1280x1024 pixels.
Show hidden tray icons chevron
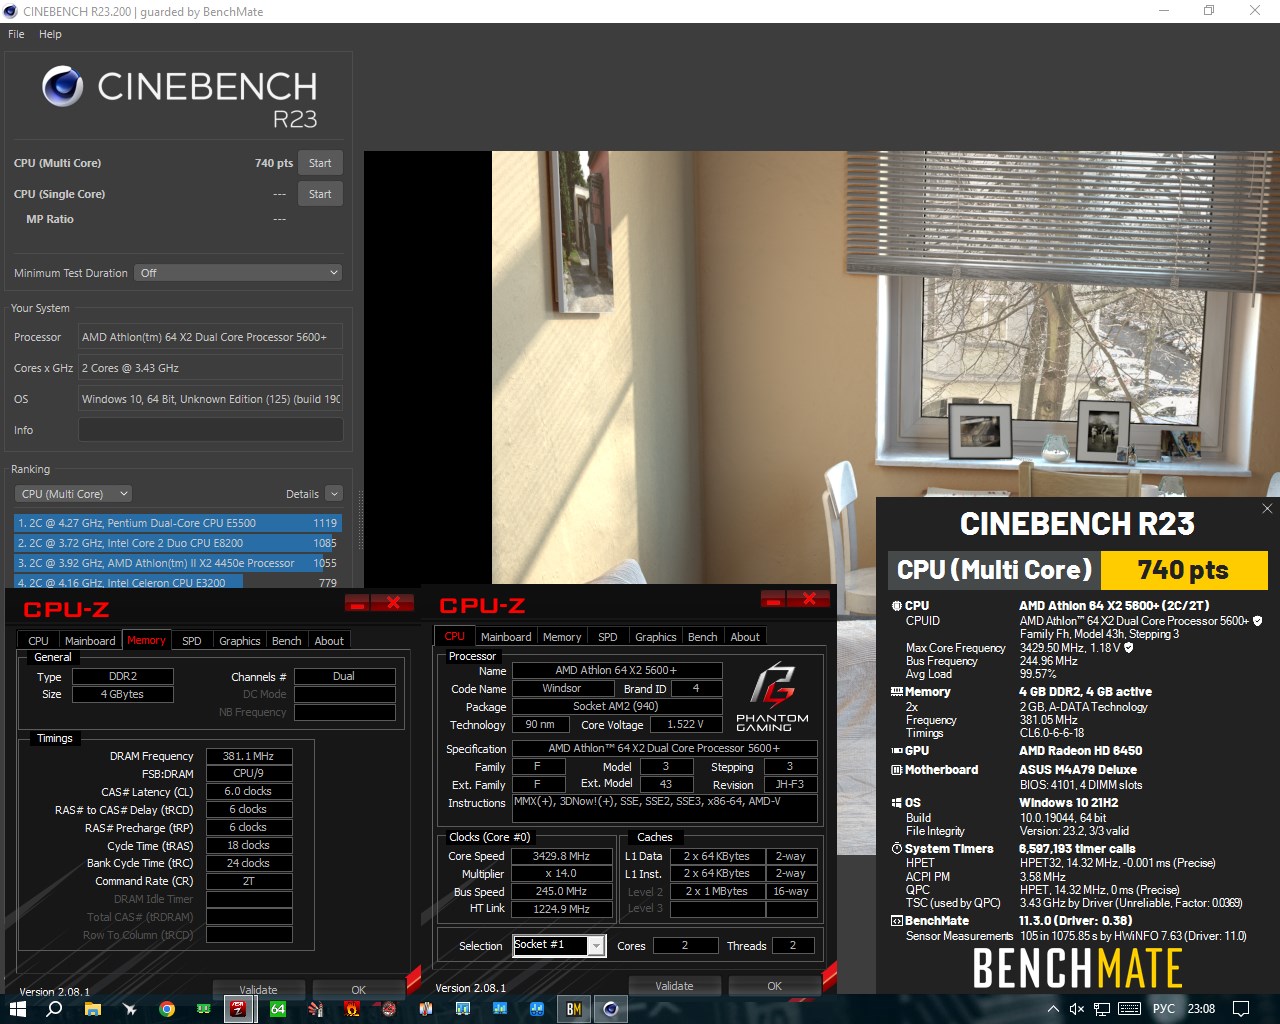[x=1053, y=1009]
